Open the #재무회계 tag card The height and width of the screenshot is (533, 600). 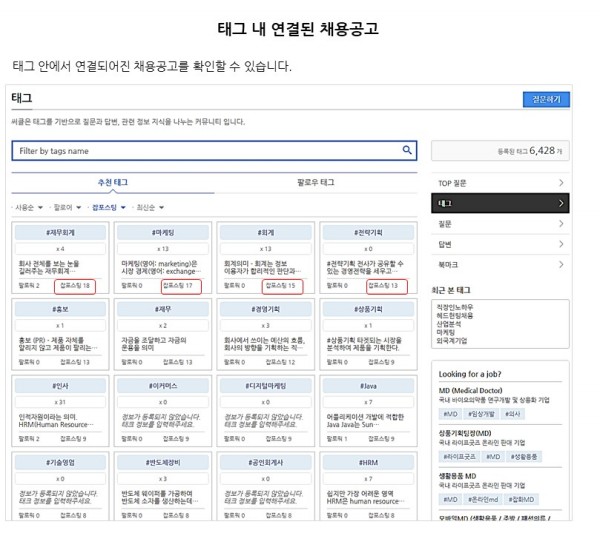pos(62,232)
